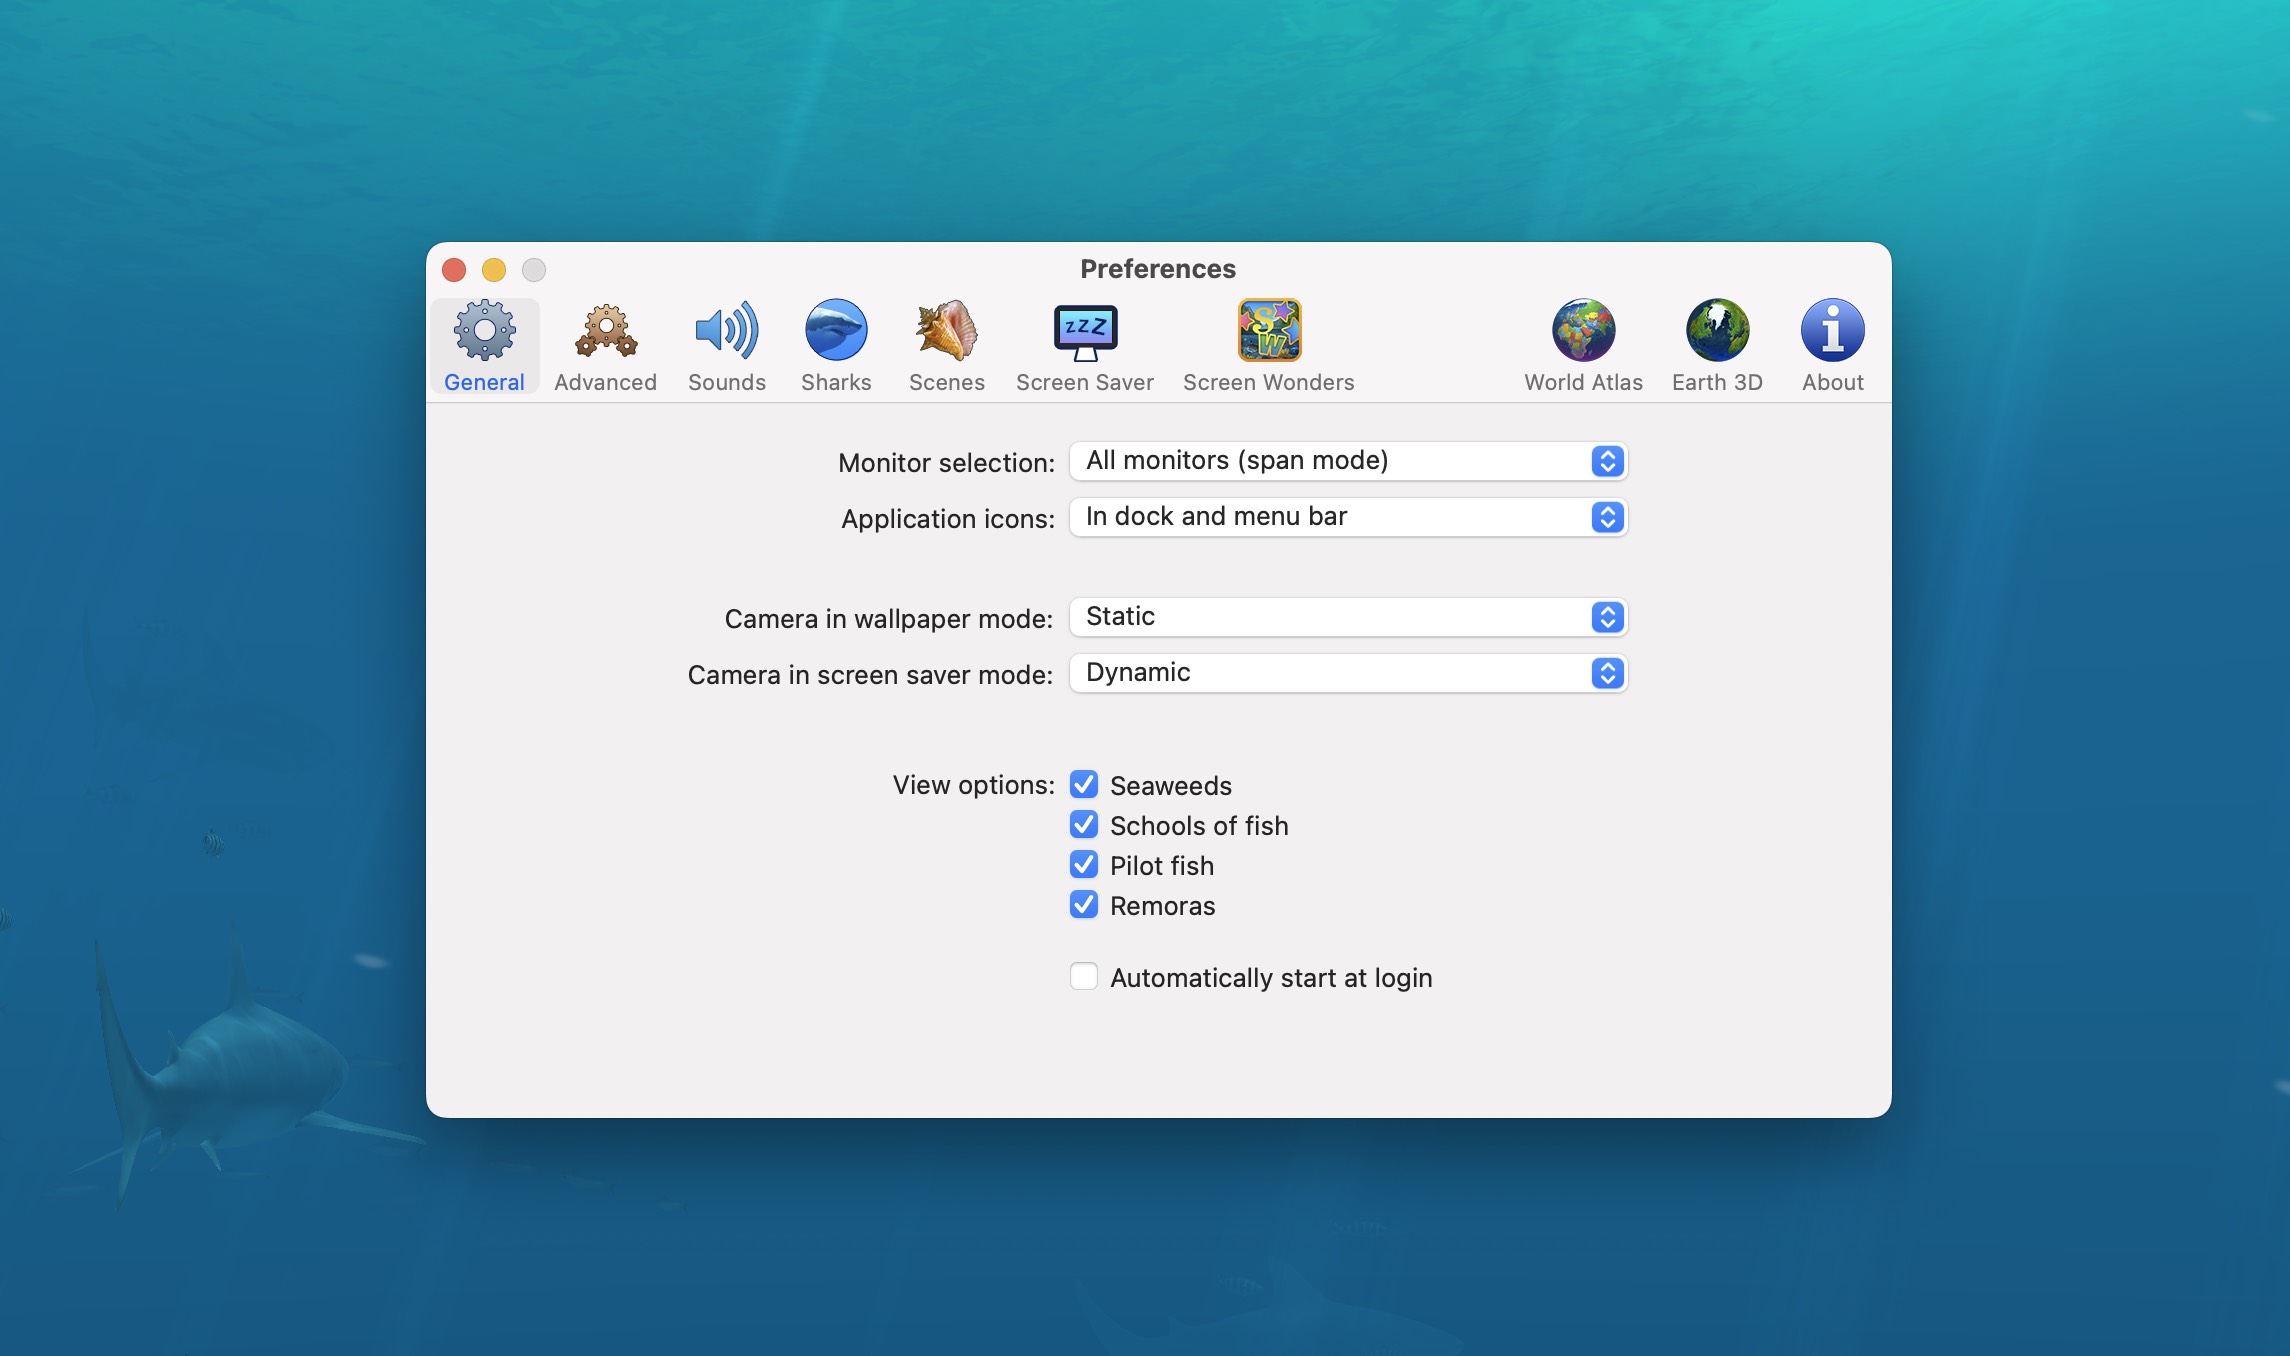Select the General preferences tab

coord(484,345)
